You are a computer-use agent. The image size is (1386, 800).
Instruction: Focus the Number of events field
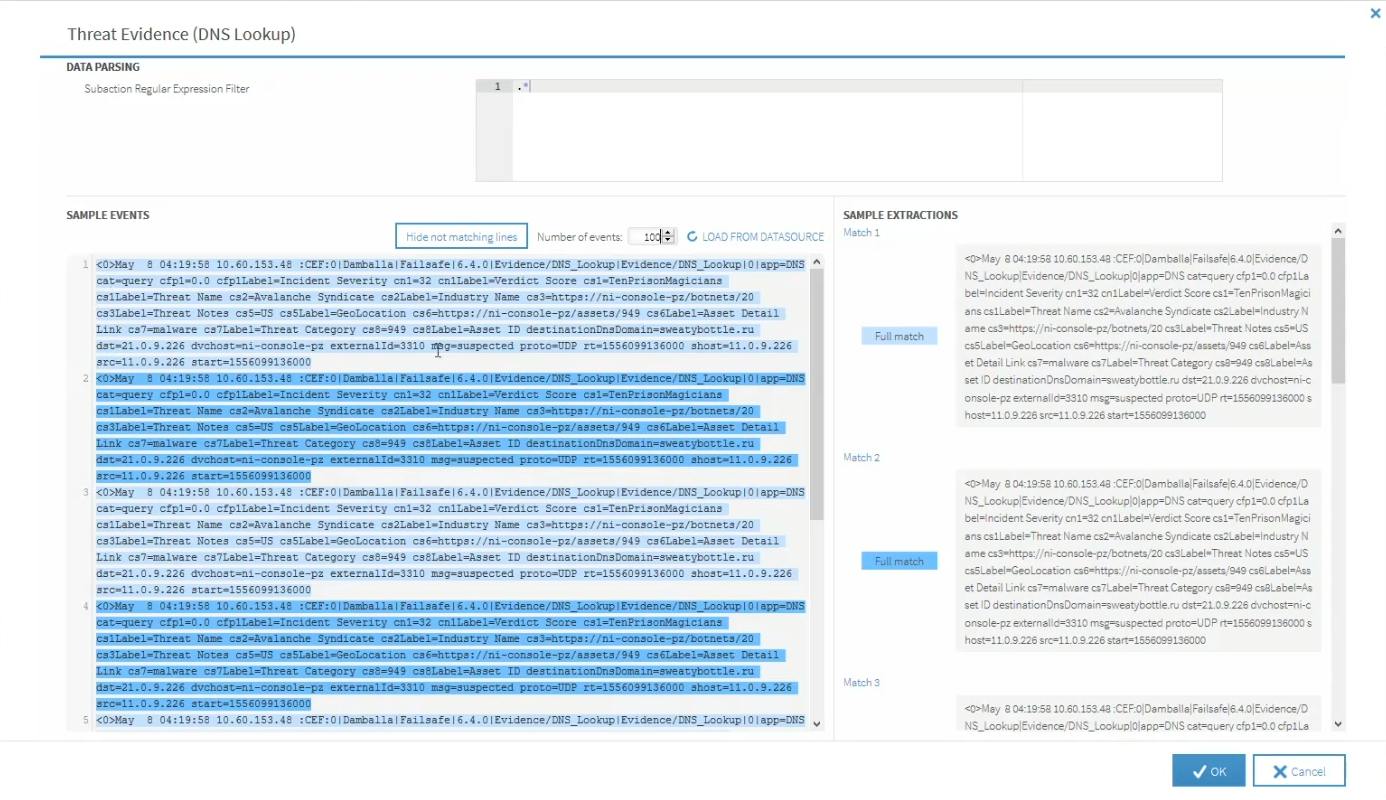pos(645,237)
